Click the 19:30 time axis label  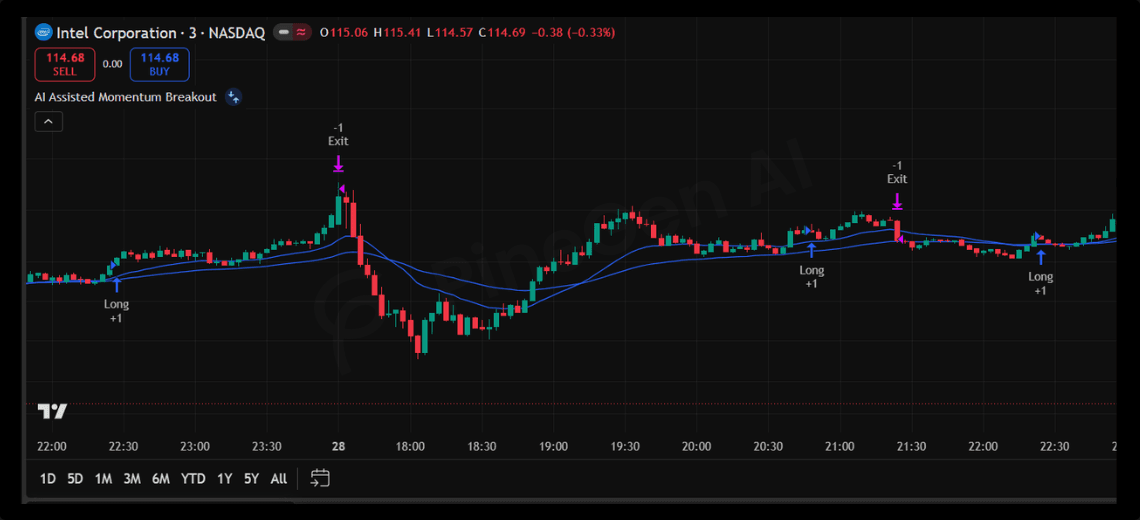pos(625,447)
